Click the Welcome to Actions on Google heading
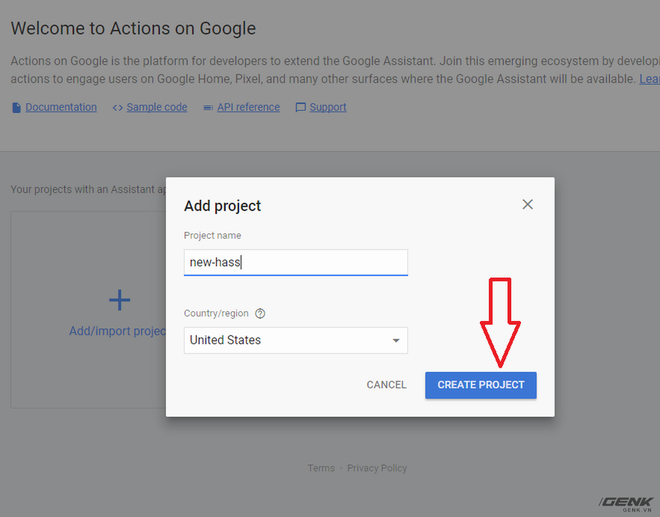The height and width of the screenshot is (517, 660). pos(133,29)
